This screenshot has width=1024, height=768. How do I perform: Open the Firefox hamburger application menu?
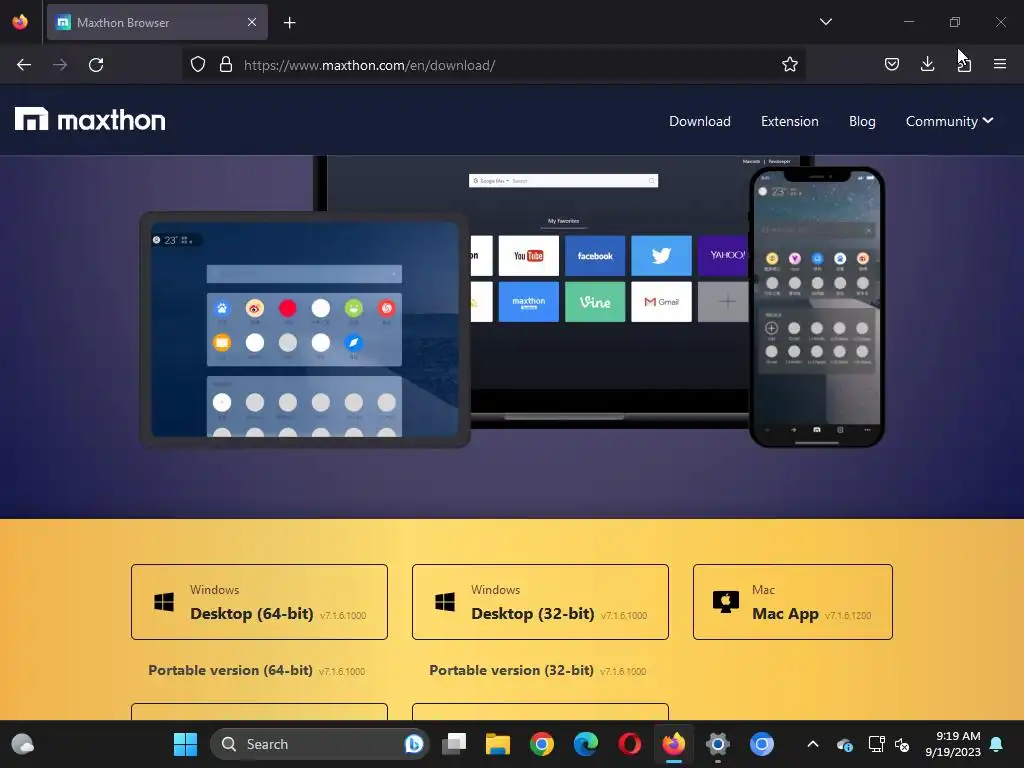pyautogui.click(x=1000, y=64)
